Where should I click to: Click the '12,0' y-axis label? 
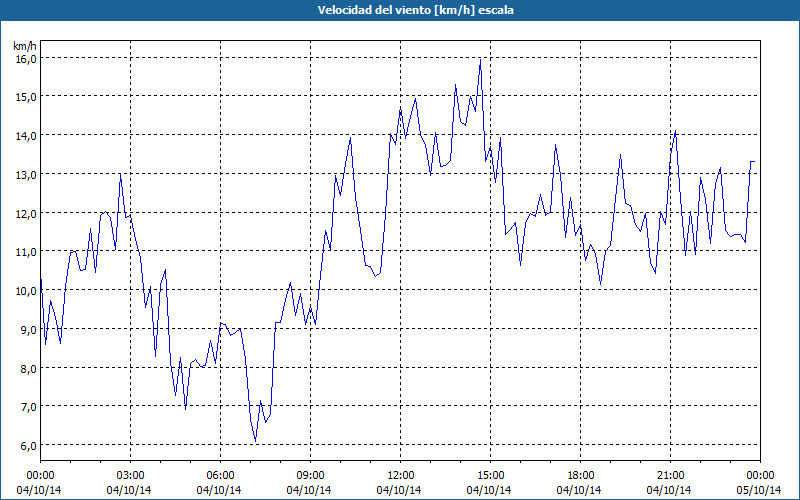26,213
